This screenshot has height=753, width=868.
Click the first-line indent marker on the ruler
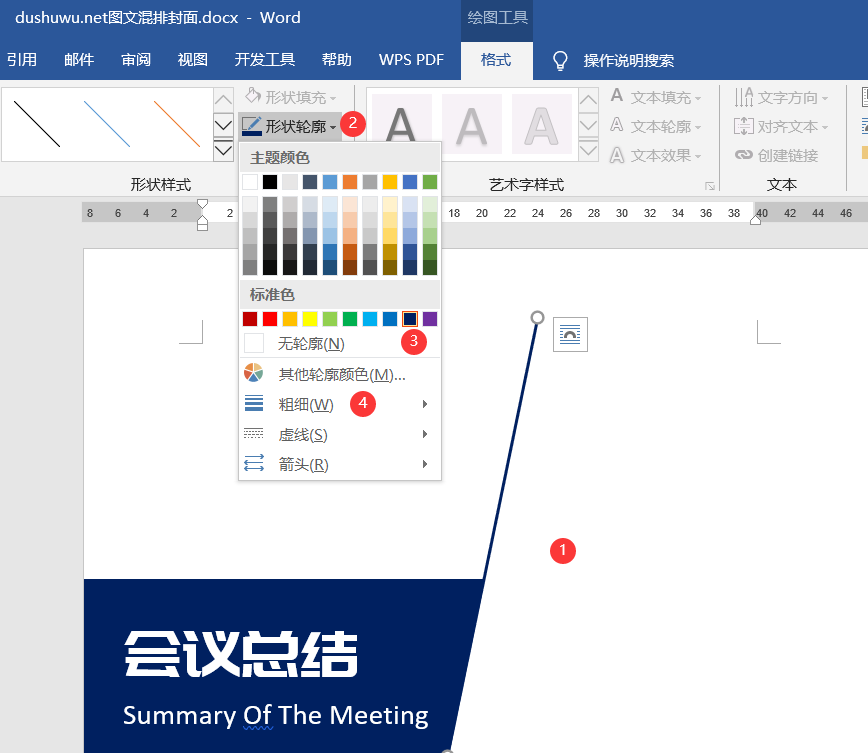(x=203, y=204)
